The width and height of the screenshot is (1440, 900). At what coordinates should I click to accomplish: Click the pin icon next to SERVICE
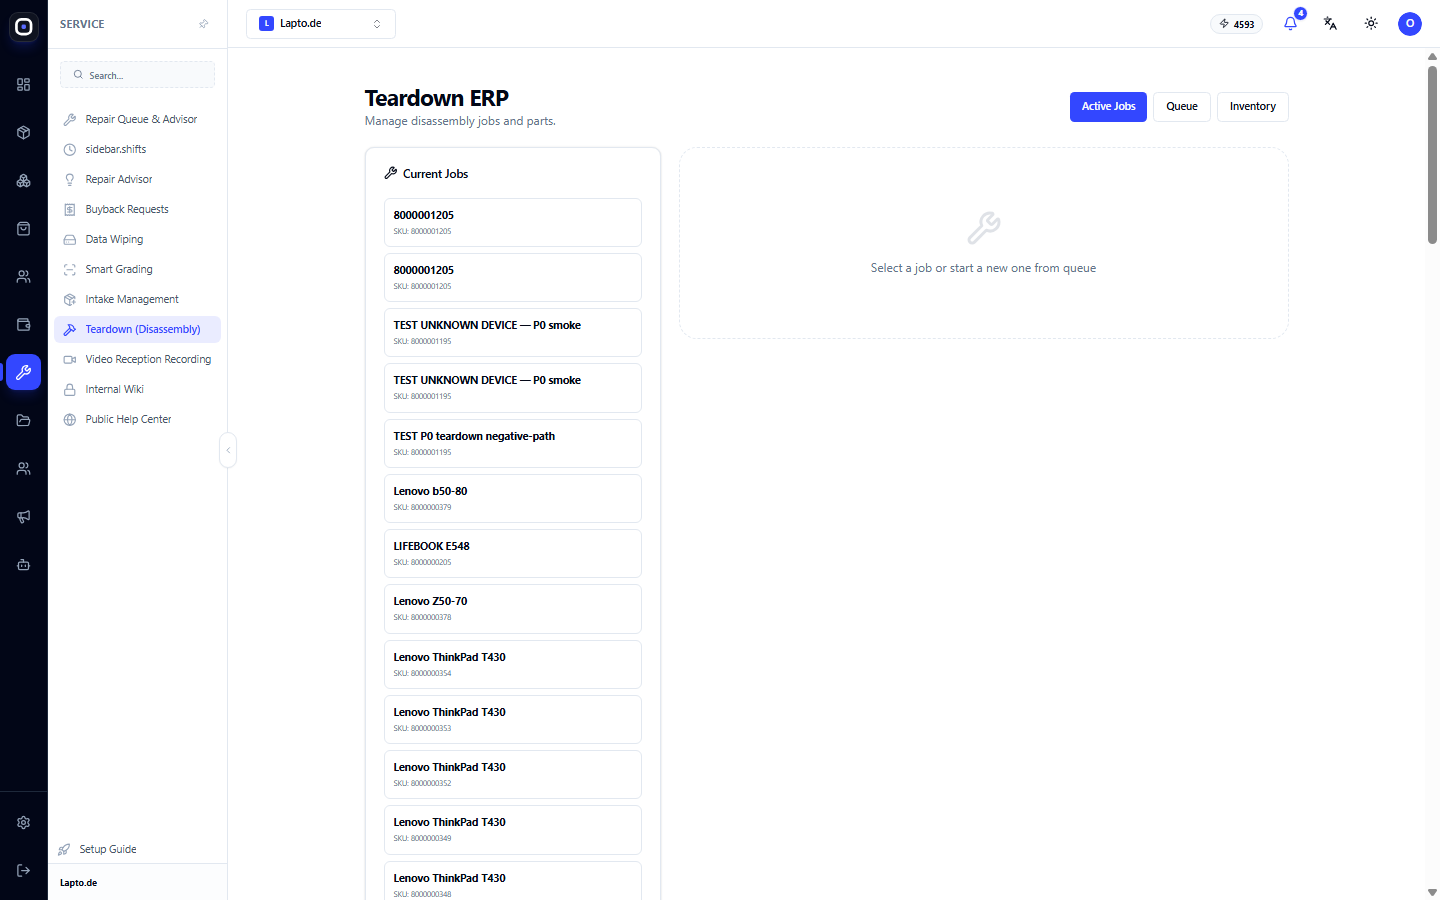[204, 24]
